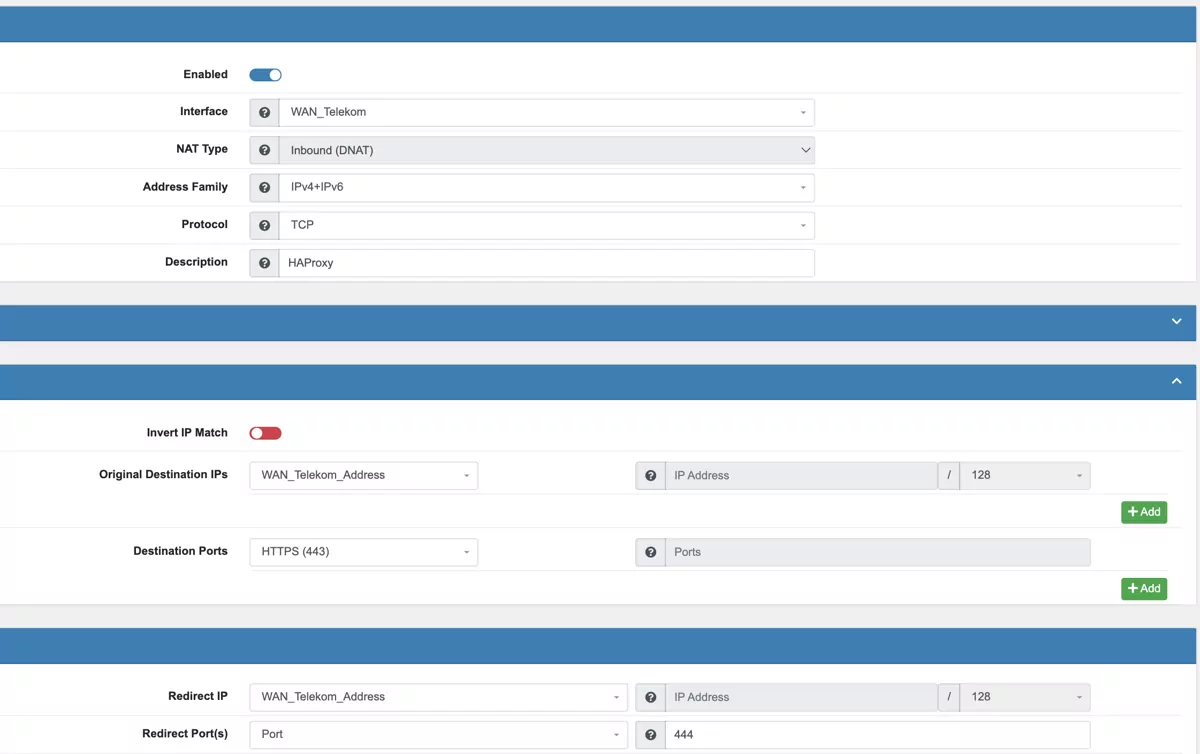Click the Original Destination IPs help icon

[650, 475]
